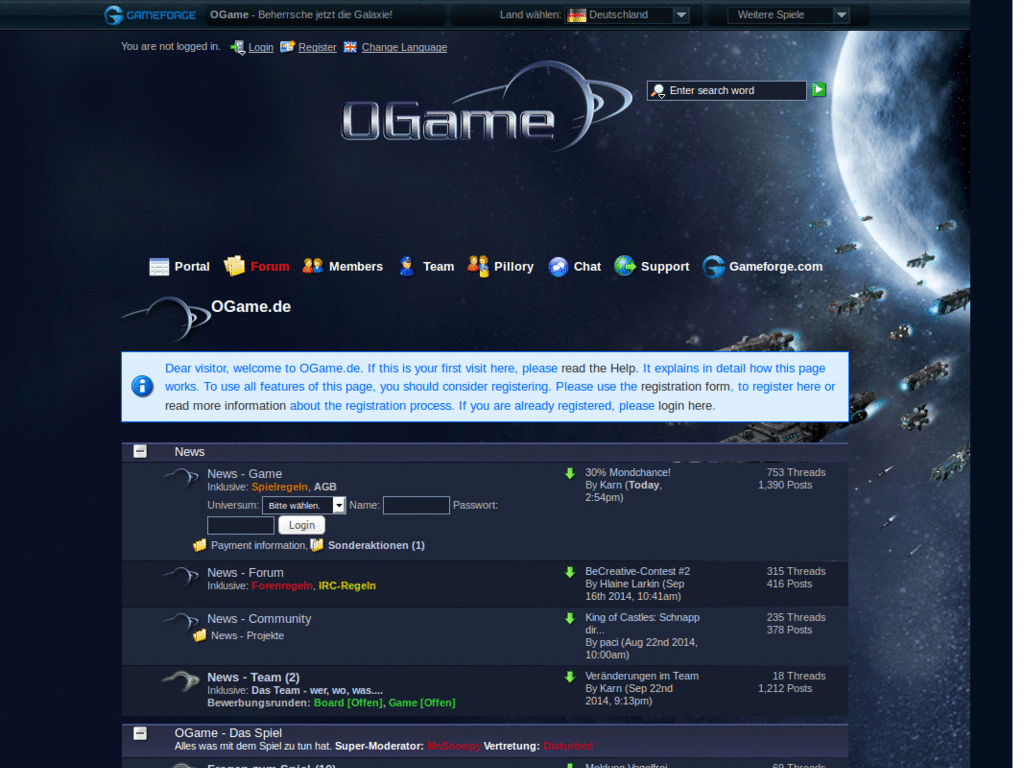The width and height of the screenshot is (1024, 768).
Task: Open the Forum menu item
Action: 270,266
